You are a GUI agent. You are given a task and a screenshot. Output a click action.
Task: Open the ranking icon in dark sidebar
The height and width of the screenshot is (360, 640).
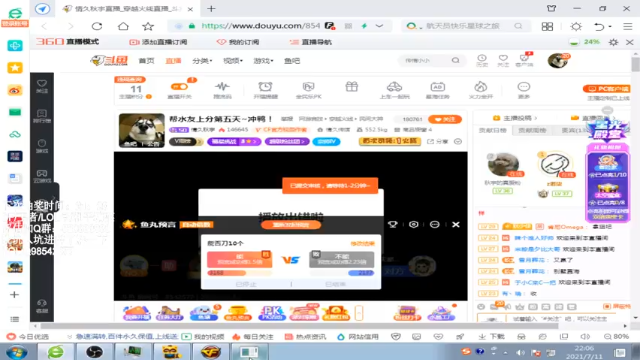[x=42, y=116]
